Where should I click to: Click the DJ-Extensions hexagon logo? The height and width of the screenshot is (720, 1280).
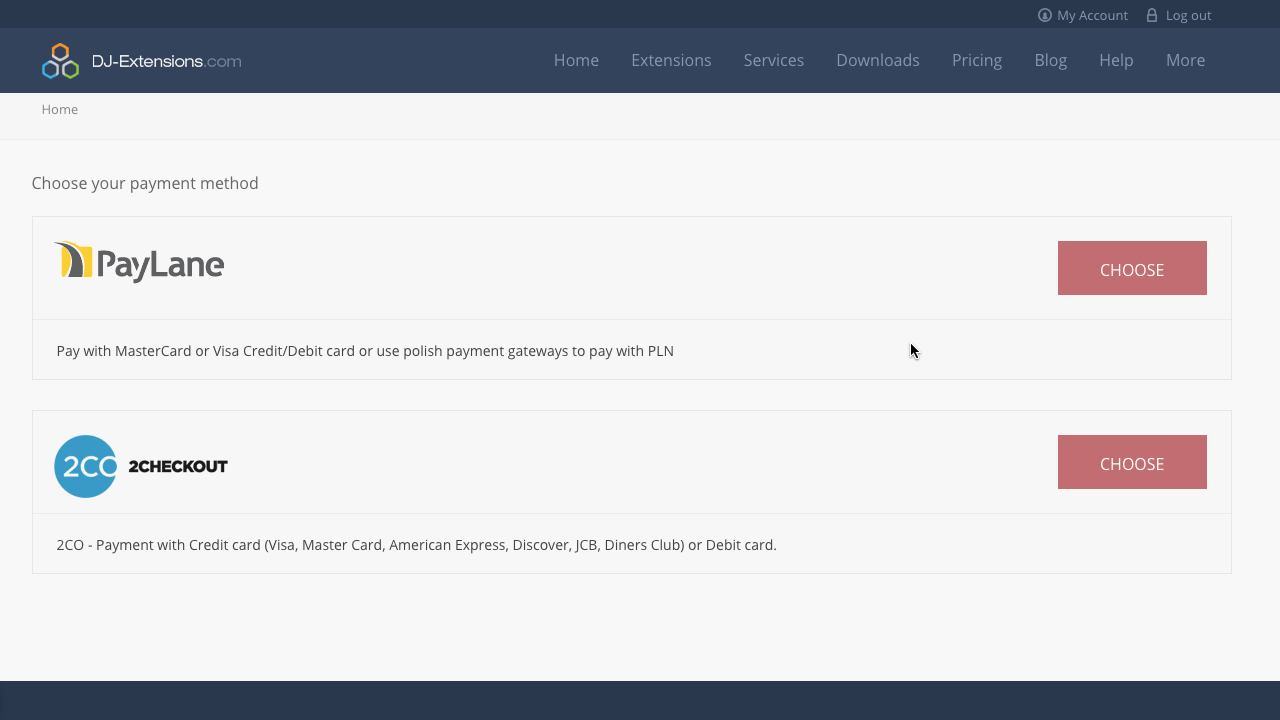point(60,61)
